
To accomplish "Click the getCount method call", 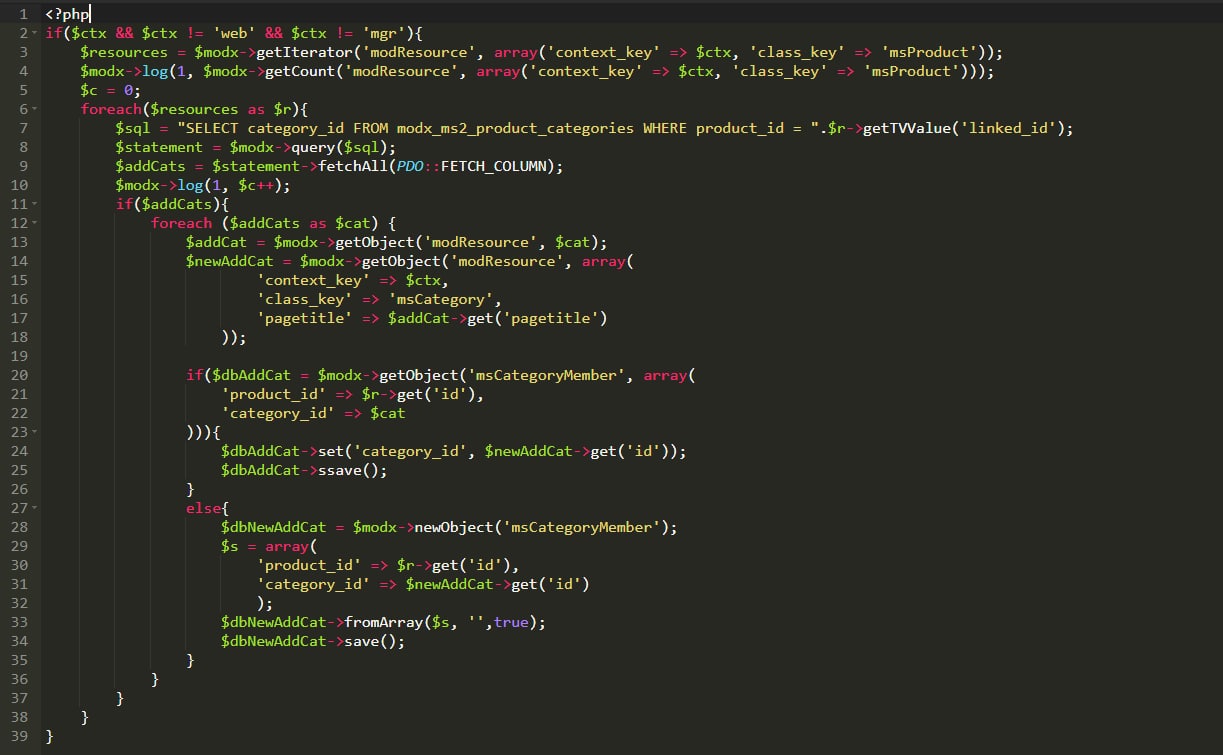I will (301, 71).
